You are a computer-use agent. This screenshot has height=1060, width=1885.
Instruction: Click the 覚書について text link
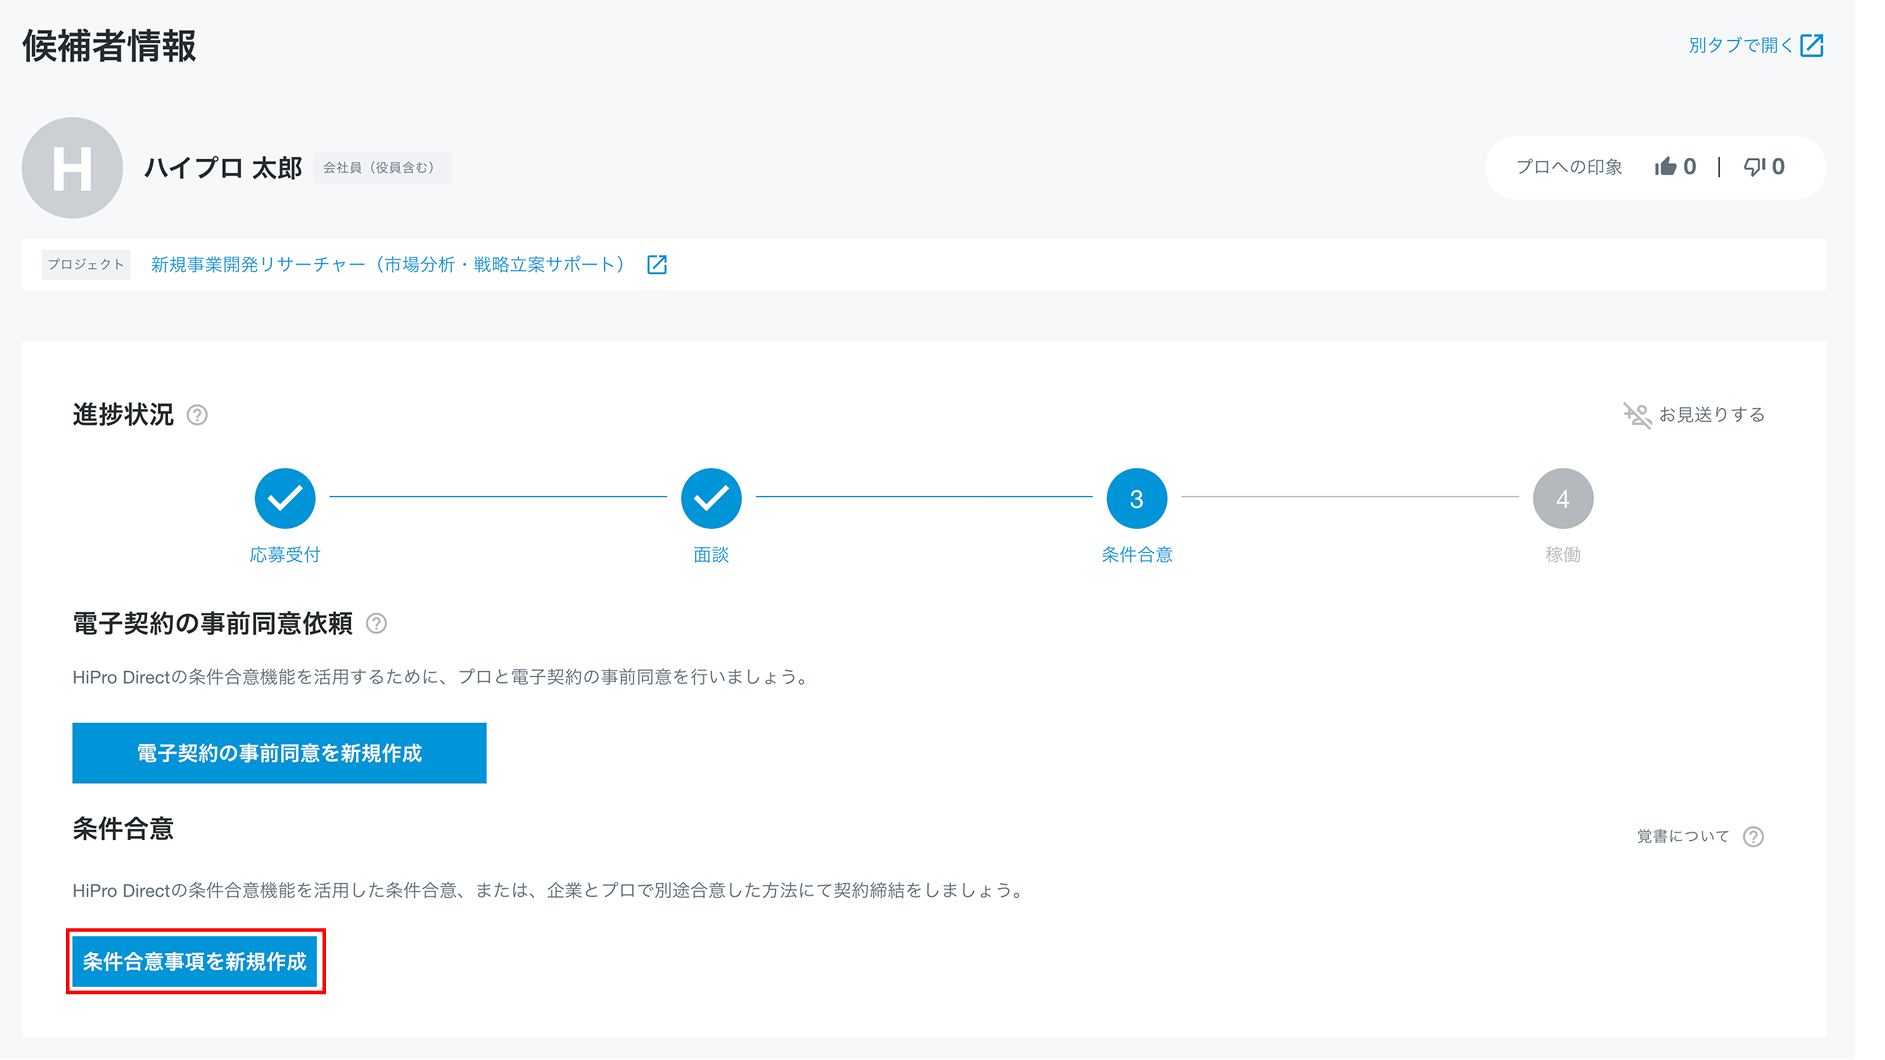click(x=1682, y=837)
